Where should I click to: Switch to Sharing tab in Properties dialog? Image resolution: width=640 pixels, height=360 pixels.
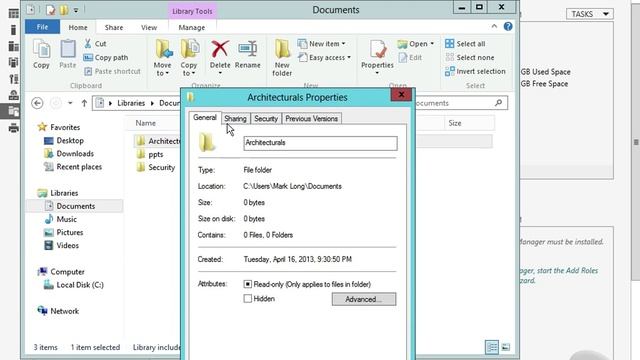tap(235, 119)
